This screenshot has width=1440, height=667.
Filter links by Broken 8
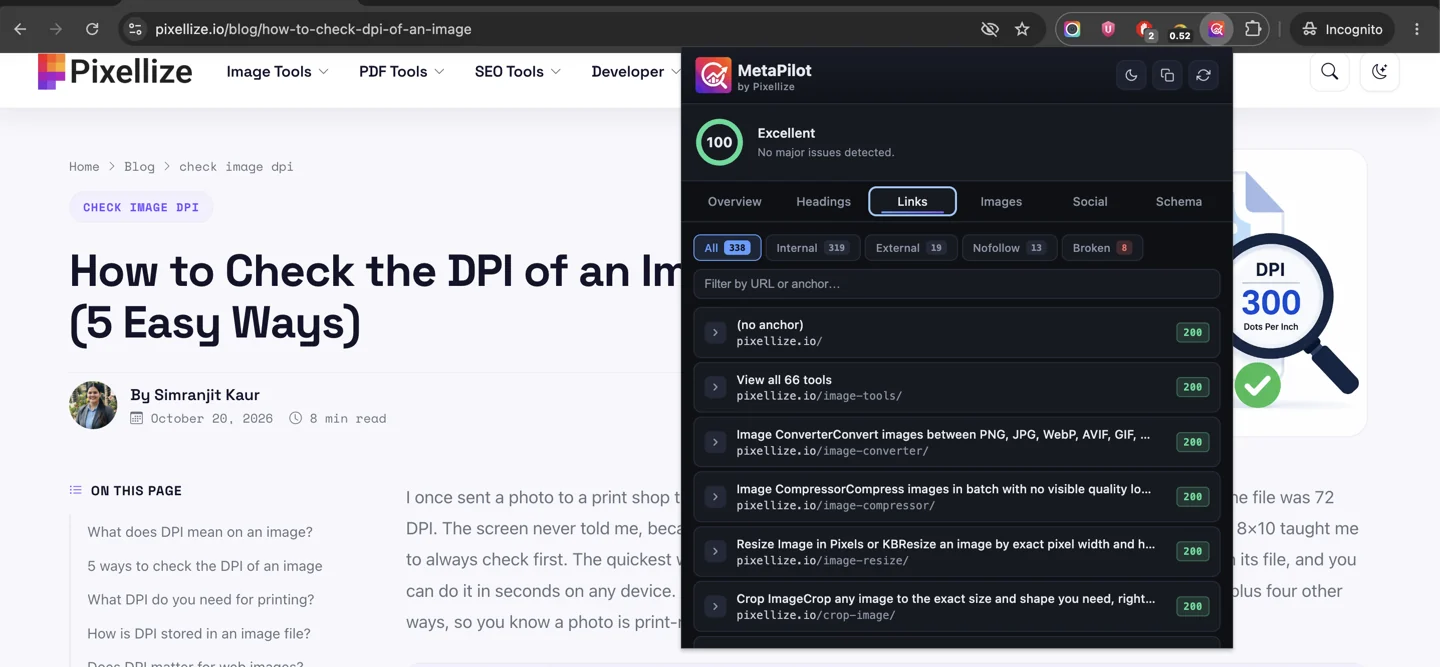pyautogui.click(x=1102, y=247)
